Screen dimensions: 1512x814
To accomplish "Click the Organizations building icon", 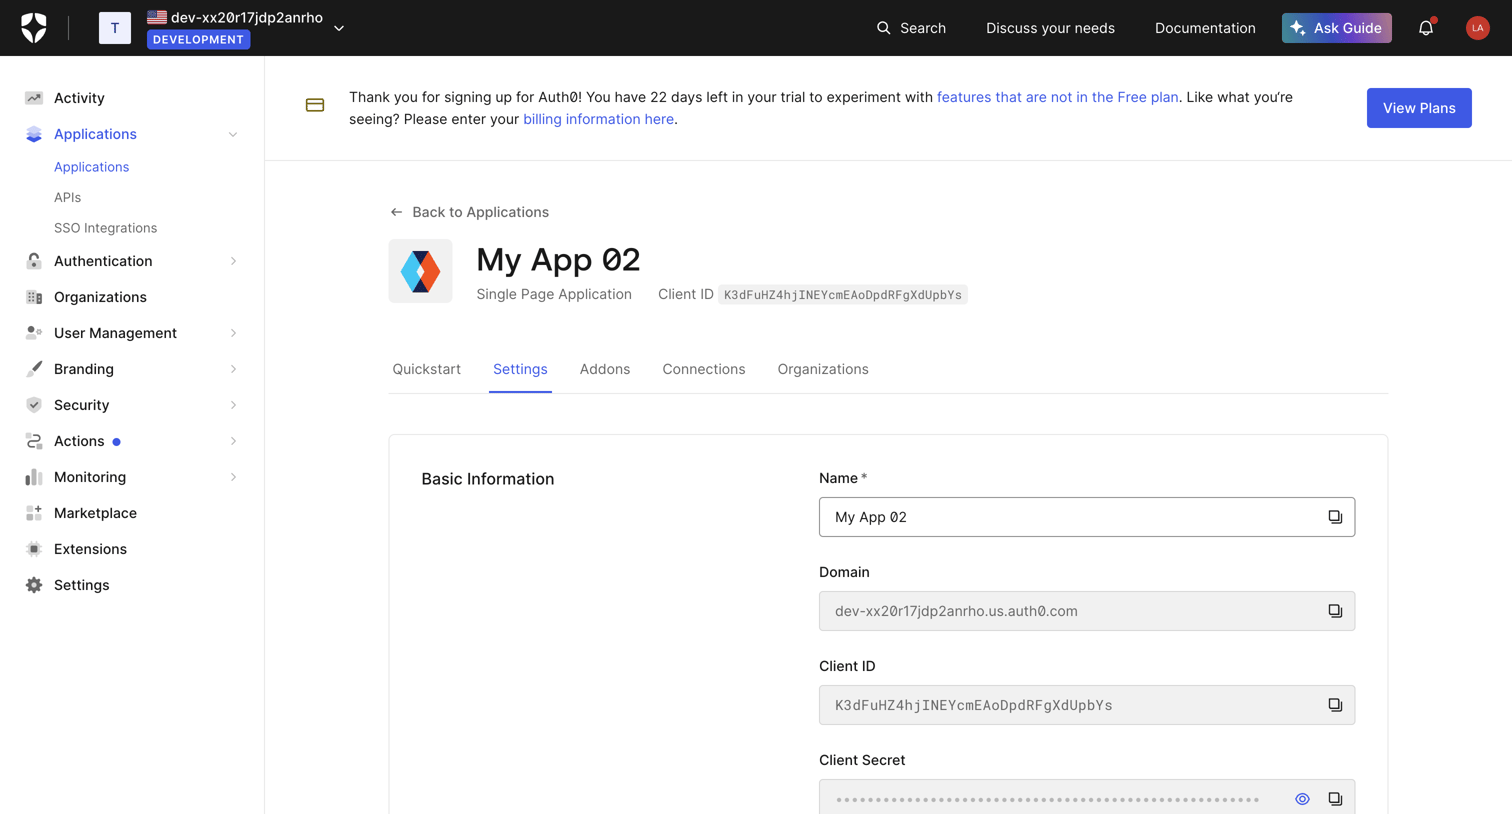I will (34, 297).
